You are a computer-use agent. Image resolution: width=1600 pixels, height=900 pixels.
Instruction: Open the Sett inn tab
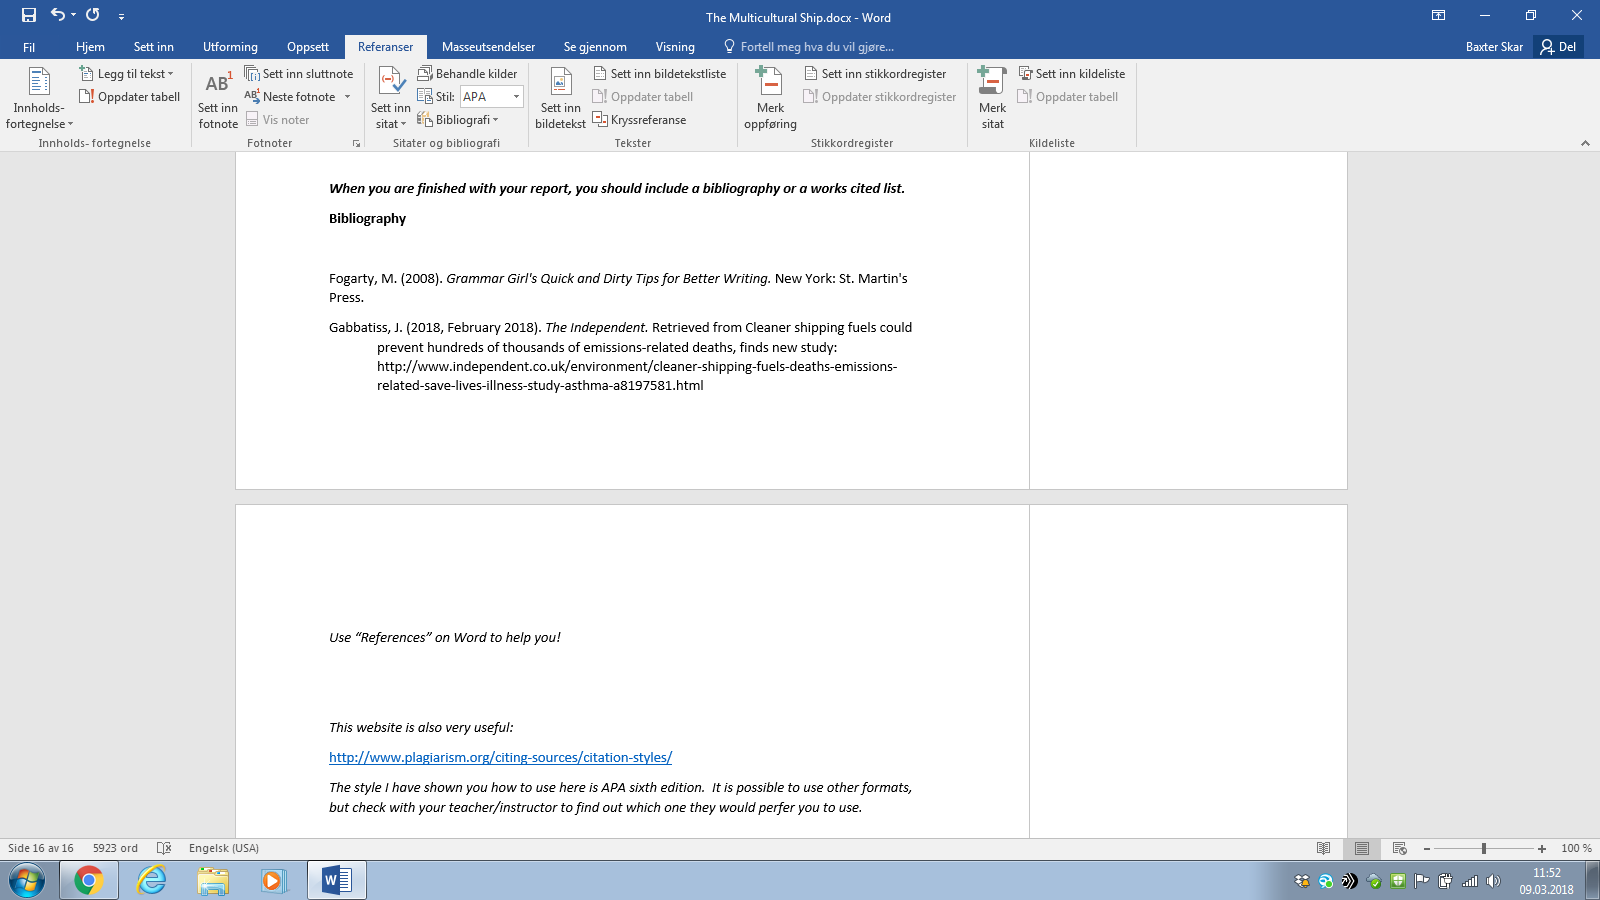pos(153,47)
